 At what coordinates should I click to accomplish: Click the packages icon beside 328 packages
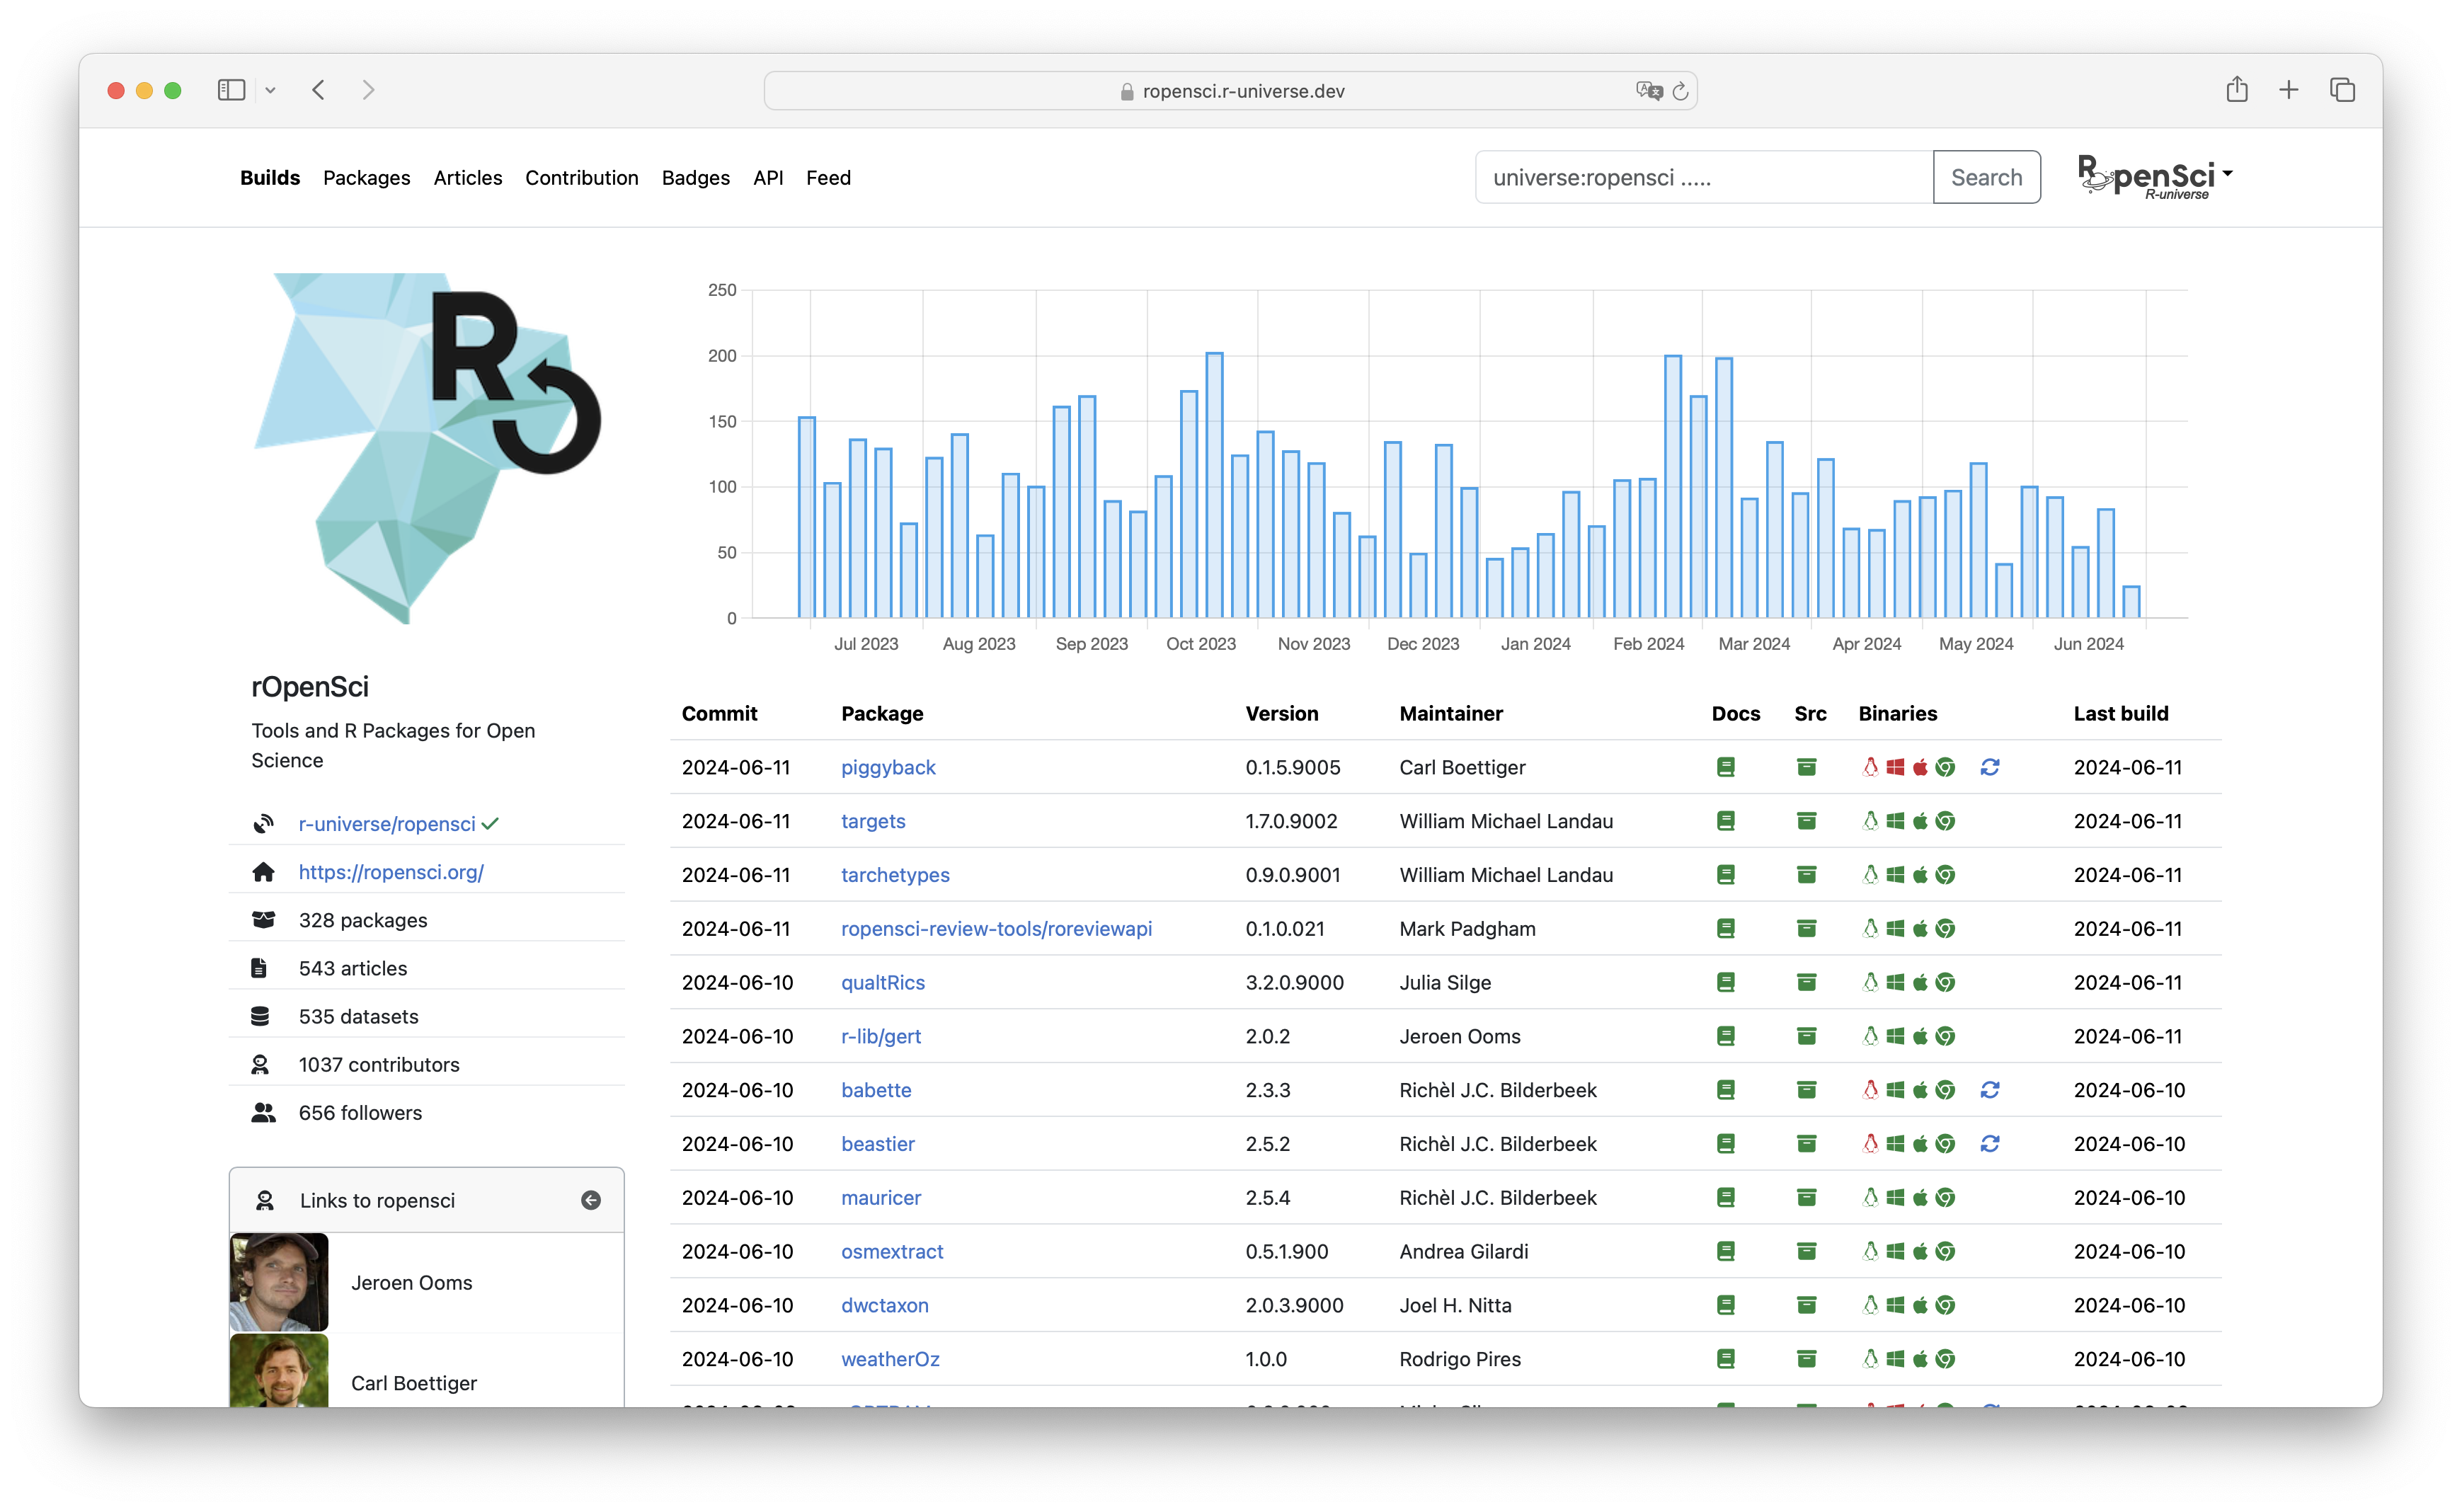pos(263,919)
